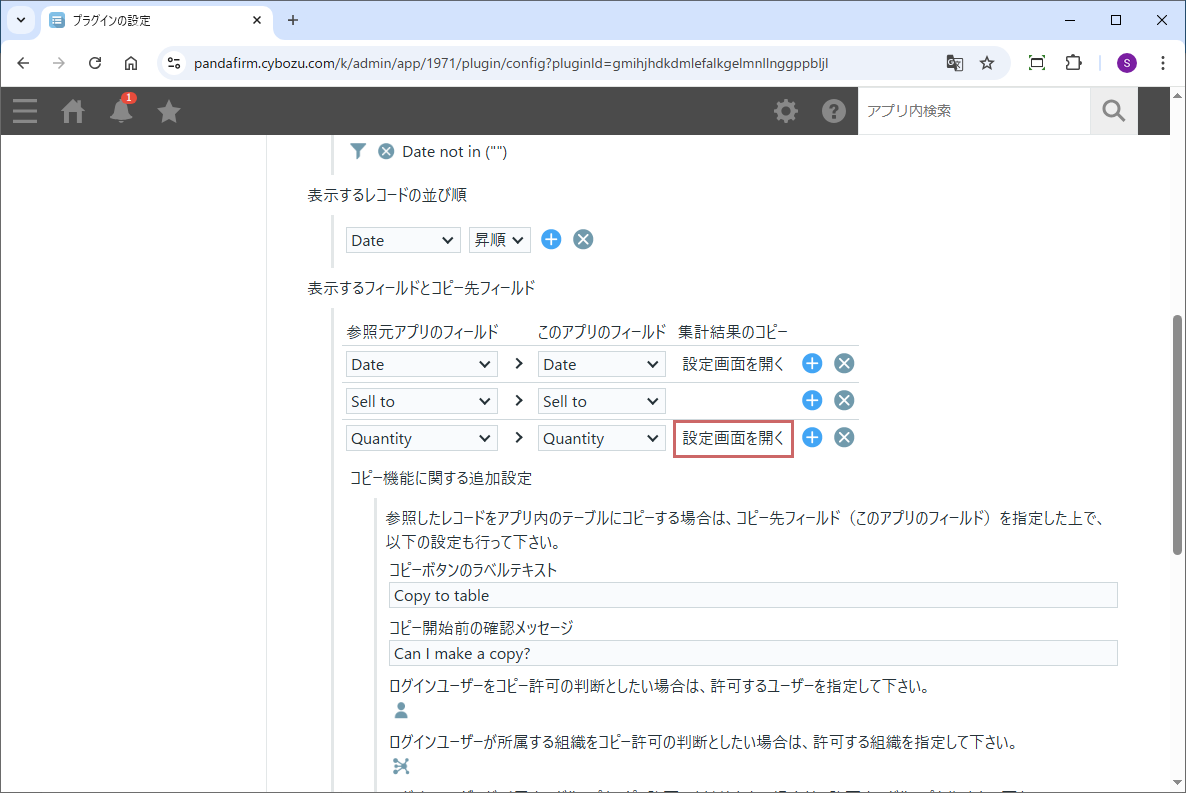Open the filter funnel icon

click(x=358, y=151)
